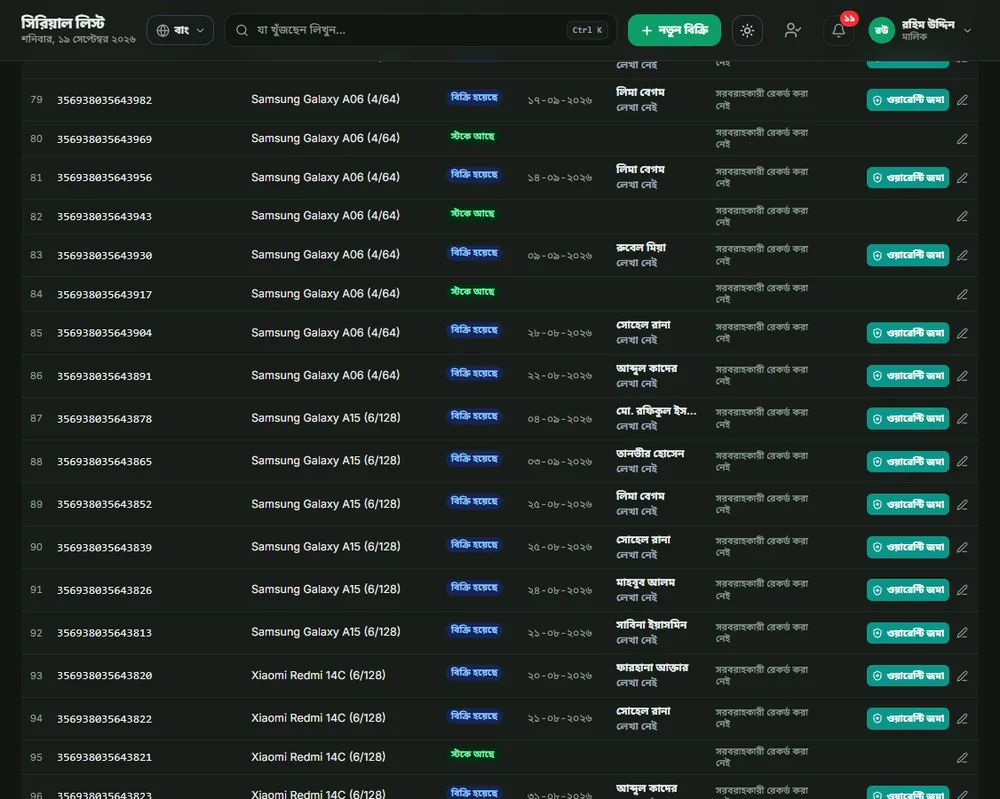This screenshot has width=1000, height=799.
Task: Click warranty claim button in row 94
Action: click(908, 719)
